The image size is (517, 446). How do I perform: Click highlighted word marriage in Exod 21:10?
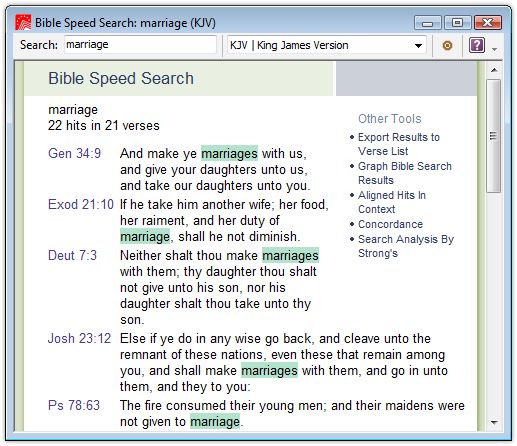point(145,236)
